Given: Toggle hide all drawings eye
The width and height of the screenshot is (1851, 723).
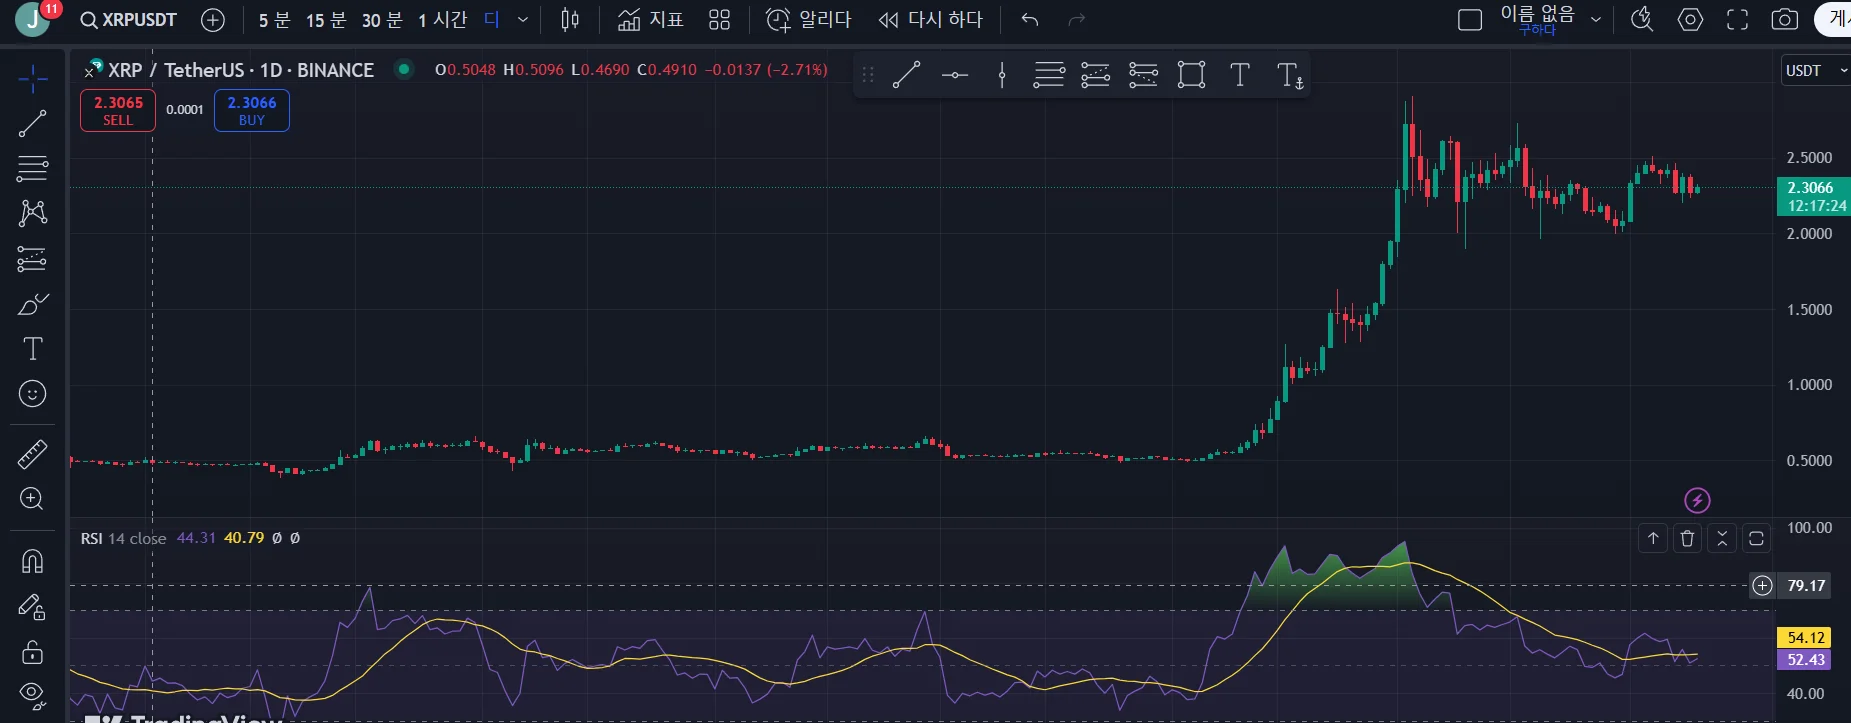Looking at the screenshot, I should (32, 695).
